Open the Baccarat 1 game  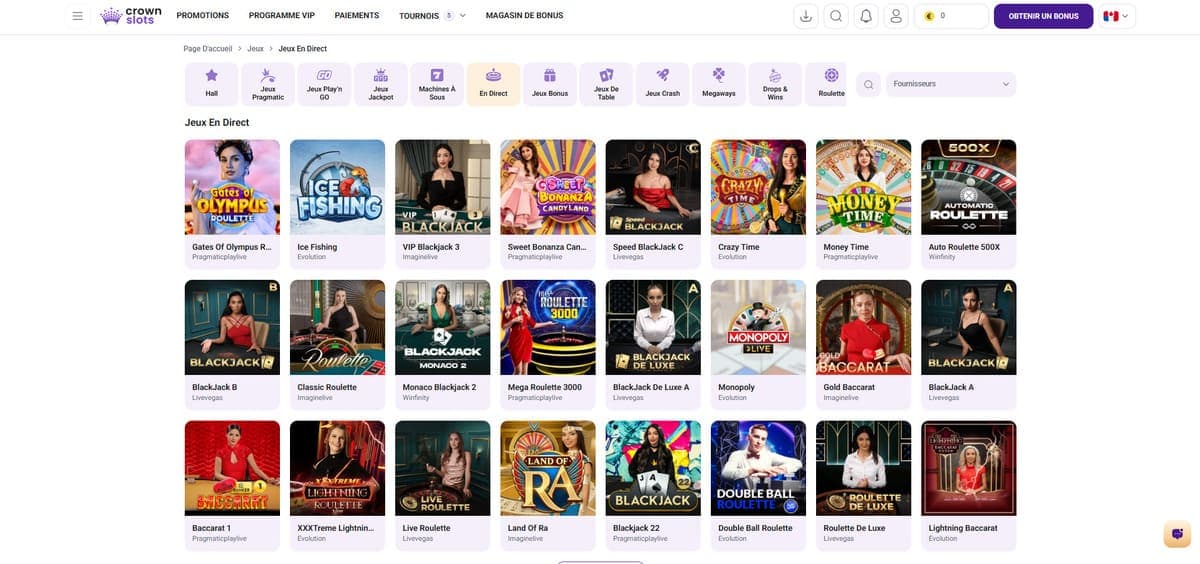(232, 485)
